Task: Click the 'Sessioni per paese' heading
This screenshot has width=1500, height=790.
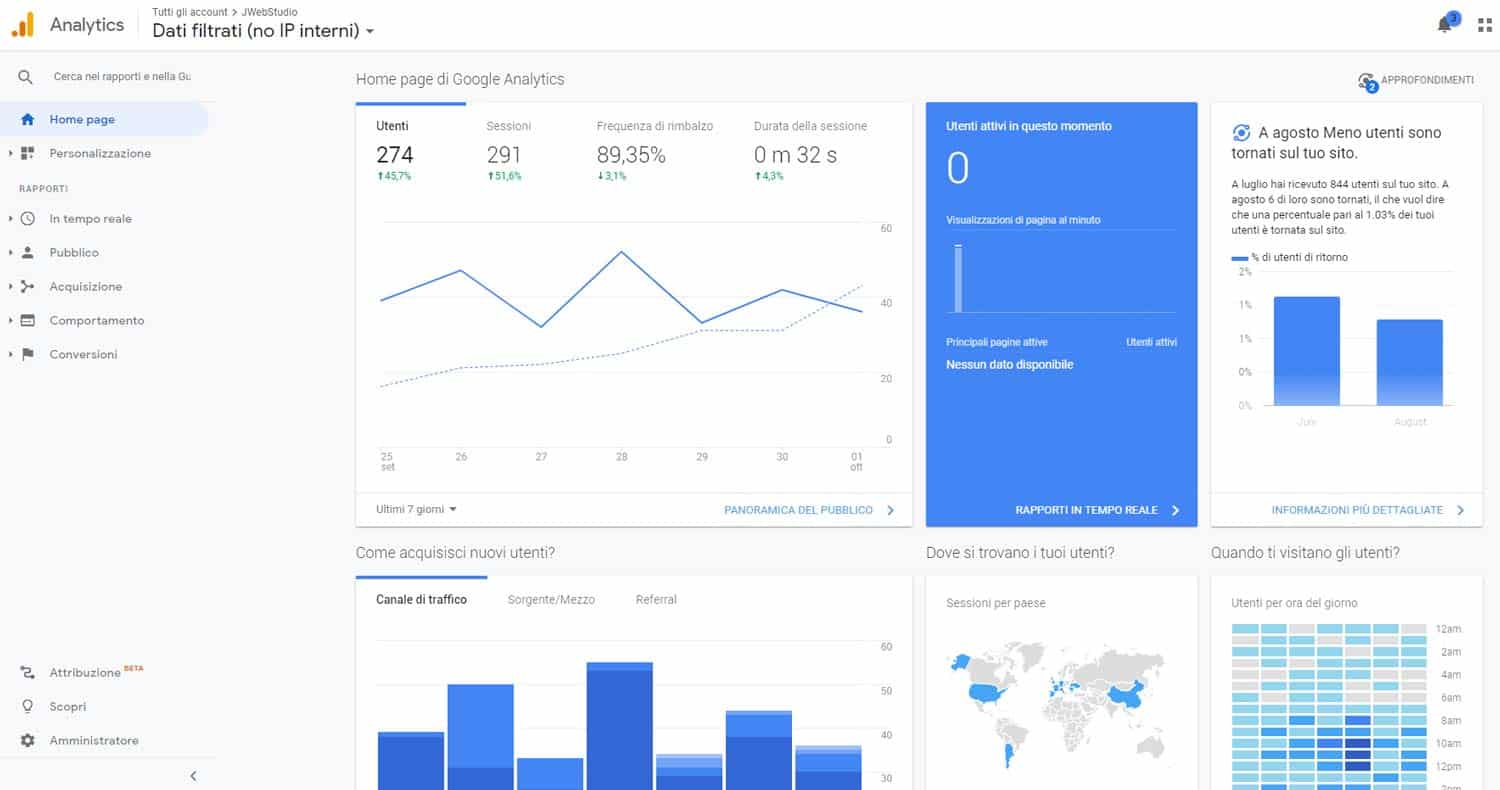Action: (996, 603)
